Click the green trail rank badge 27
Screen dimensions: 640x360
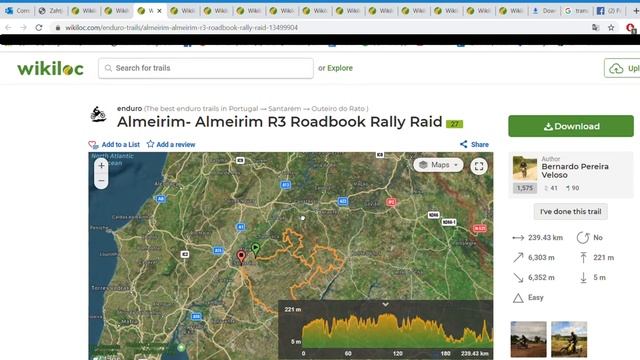pyautogui.click(x=454, y=124)
